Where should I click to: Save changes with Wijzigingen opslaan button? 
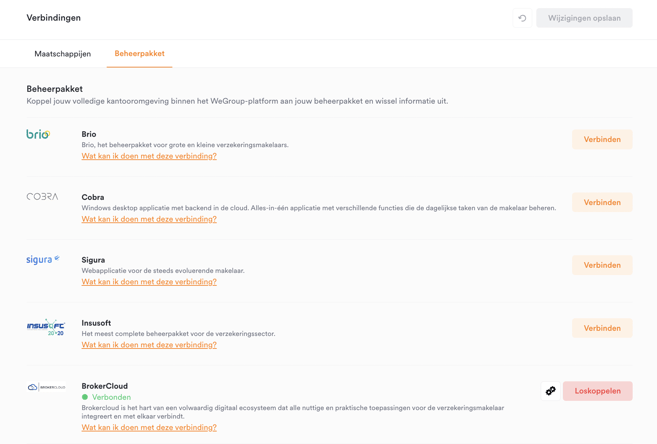[x=584, y=18]
